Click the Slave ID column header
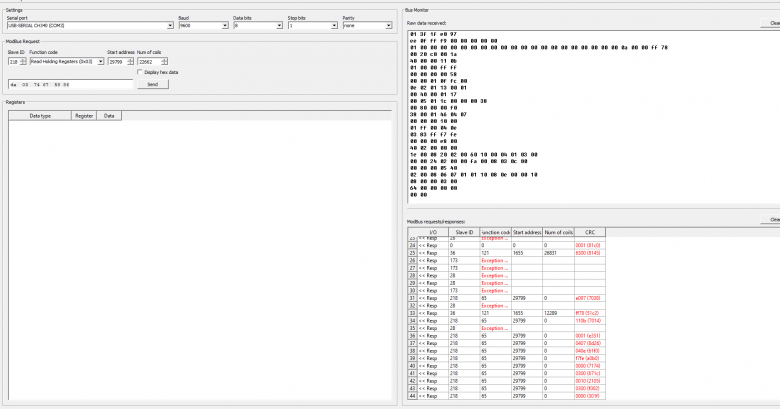The image size is (780, 409). [x=464, y=232]
